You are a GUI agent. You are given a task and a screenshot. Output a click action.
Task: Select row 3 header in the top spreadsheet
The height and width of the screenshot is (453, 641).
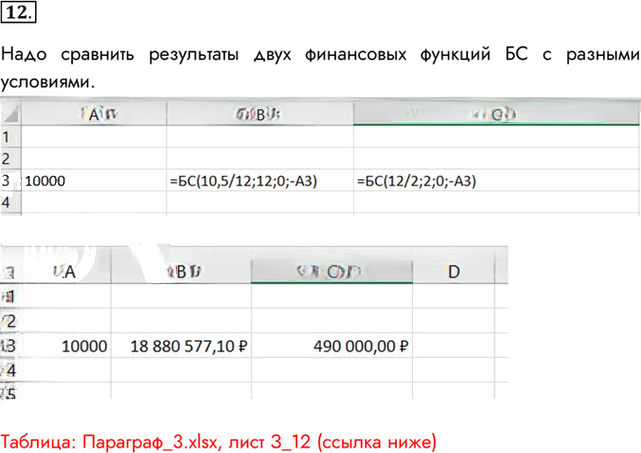pyautogui.click(x=10, y=180)
